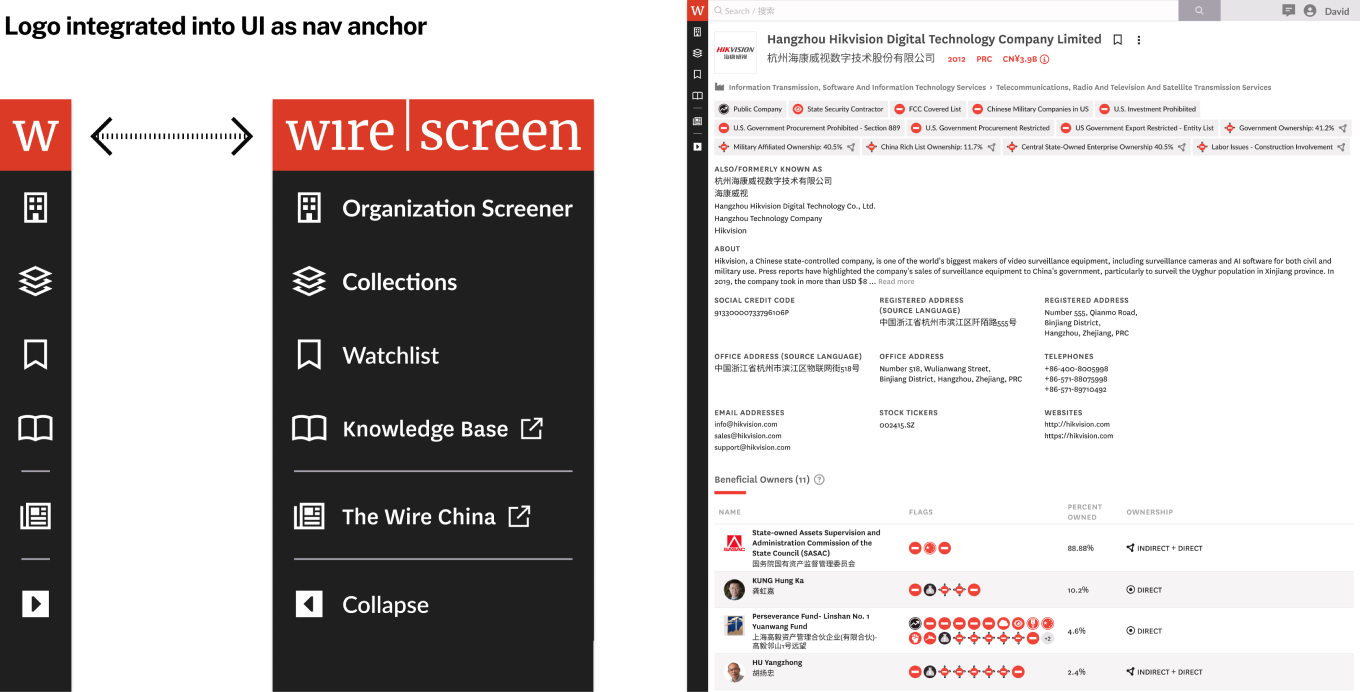This screenshot has height=692, width=1360.
Task: Click David's user account avatar icon
Action: [1310, 10]
